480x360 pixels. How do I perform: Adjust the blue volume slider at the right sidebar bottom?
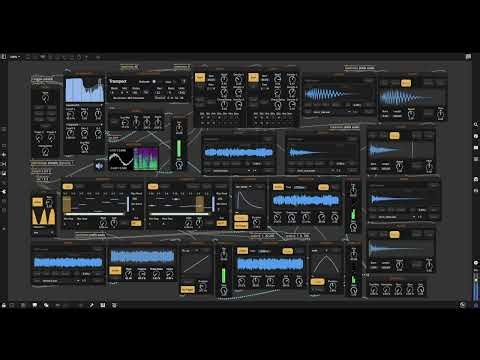[476, 287]
